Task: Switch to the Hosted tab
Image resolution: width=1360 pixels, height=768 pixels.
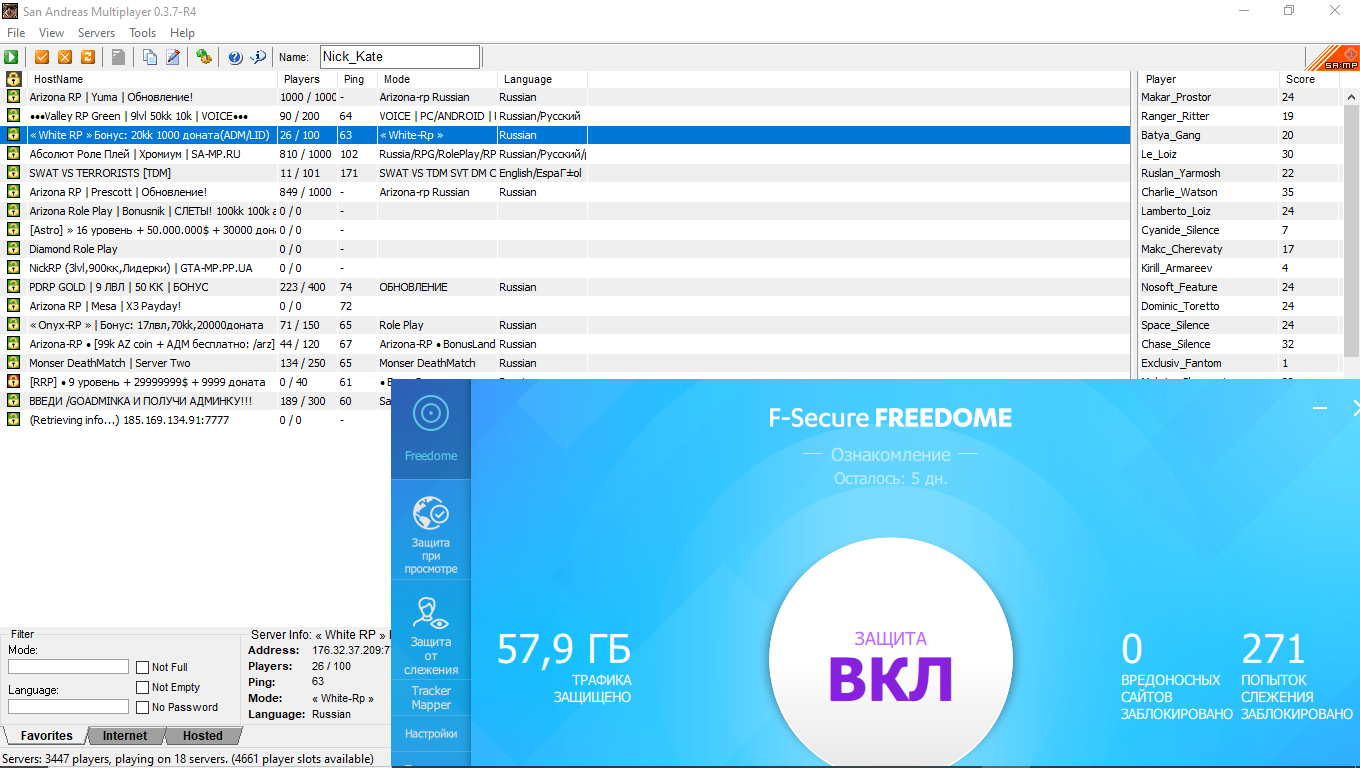Action: (203, 736)
